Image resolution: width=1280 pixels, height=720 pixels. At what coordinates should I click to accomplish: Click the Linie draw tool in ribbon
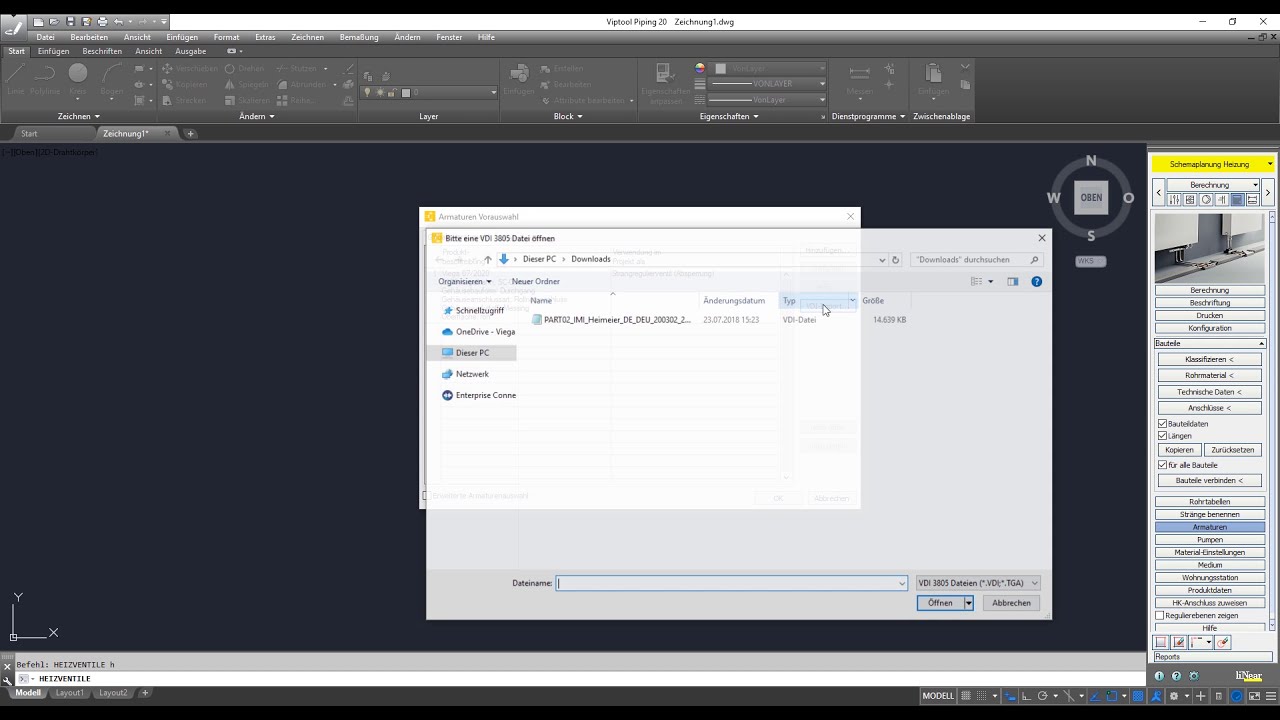15,79
